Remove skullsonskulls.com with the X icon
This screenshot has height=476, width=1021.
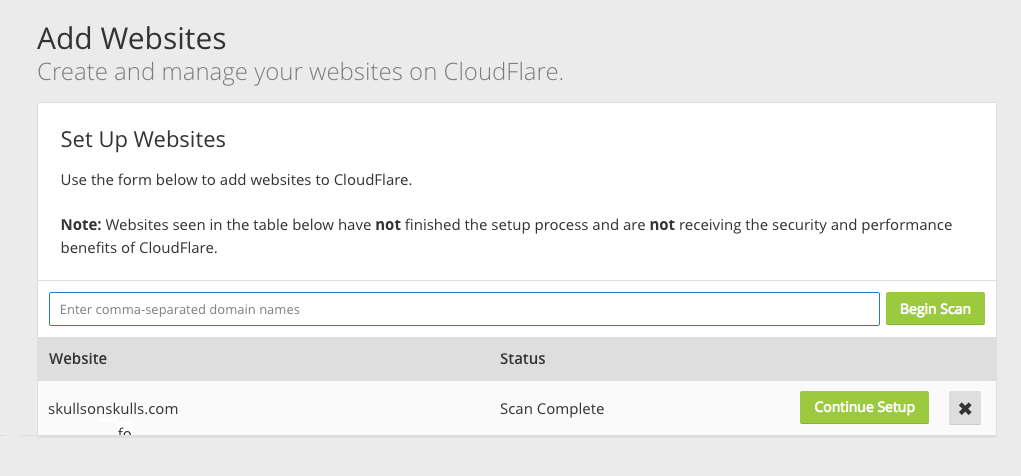tap(965, 408)
